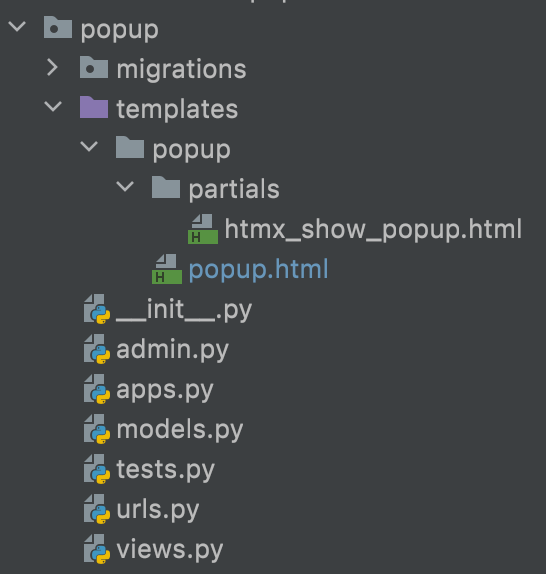Click the Python icon next to admin.py
Image resolution: width=546 pixels, height=574 pixels.
[97, 349]
